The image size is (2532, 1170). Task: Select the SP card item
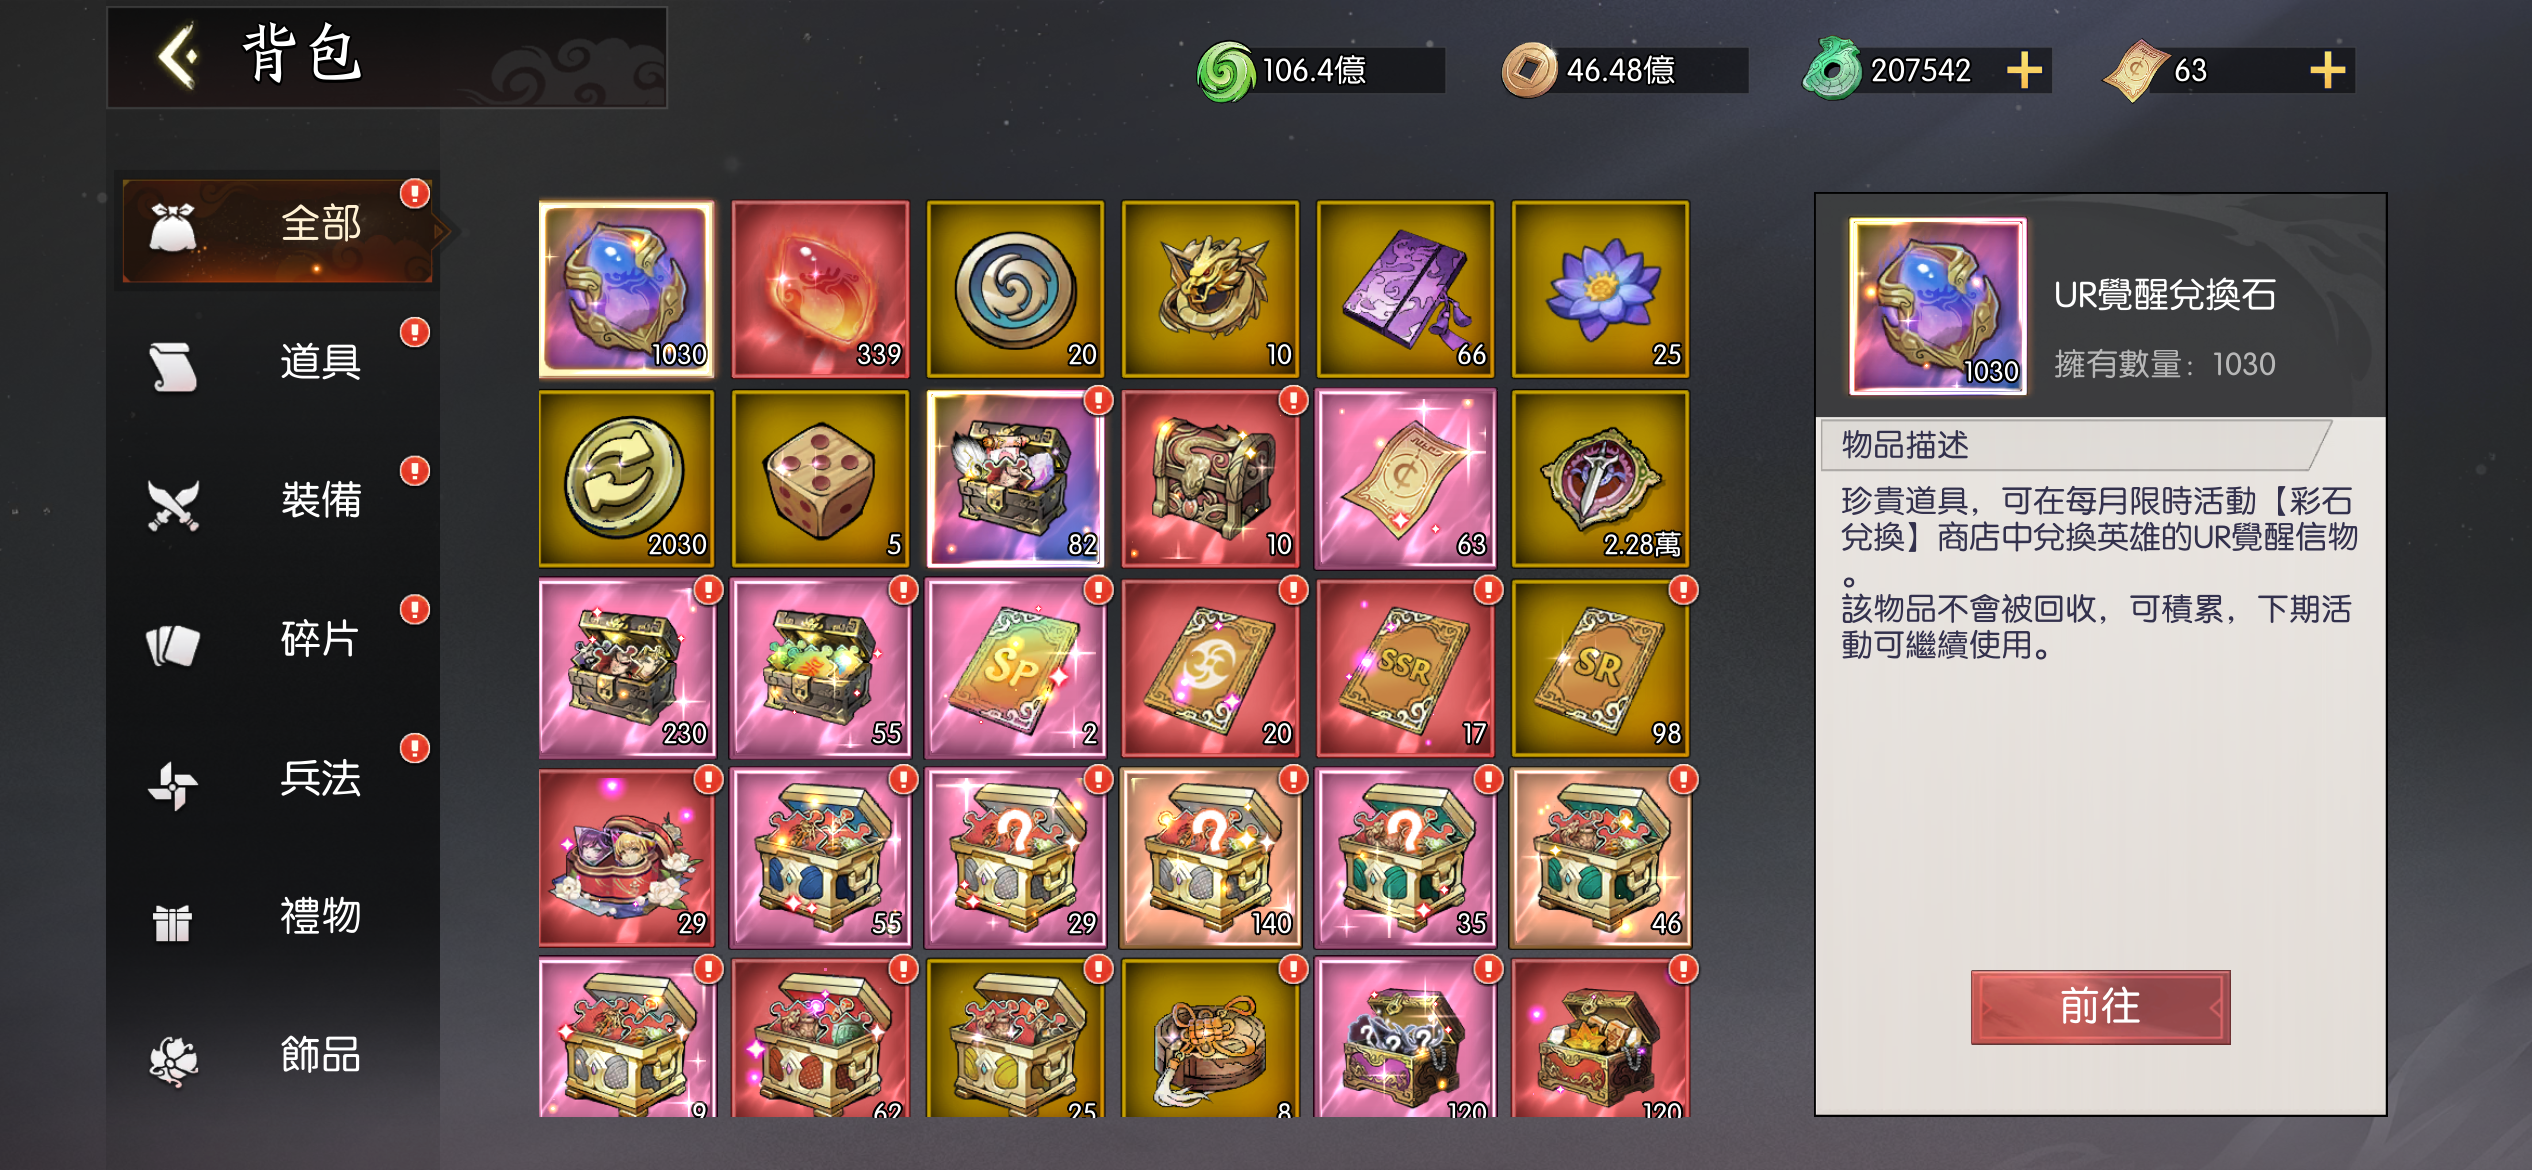[x=1015, y=668]
